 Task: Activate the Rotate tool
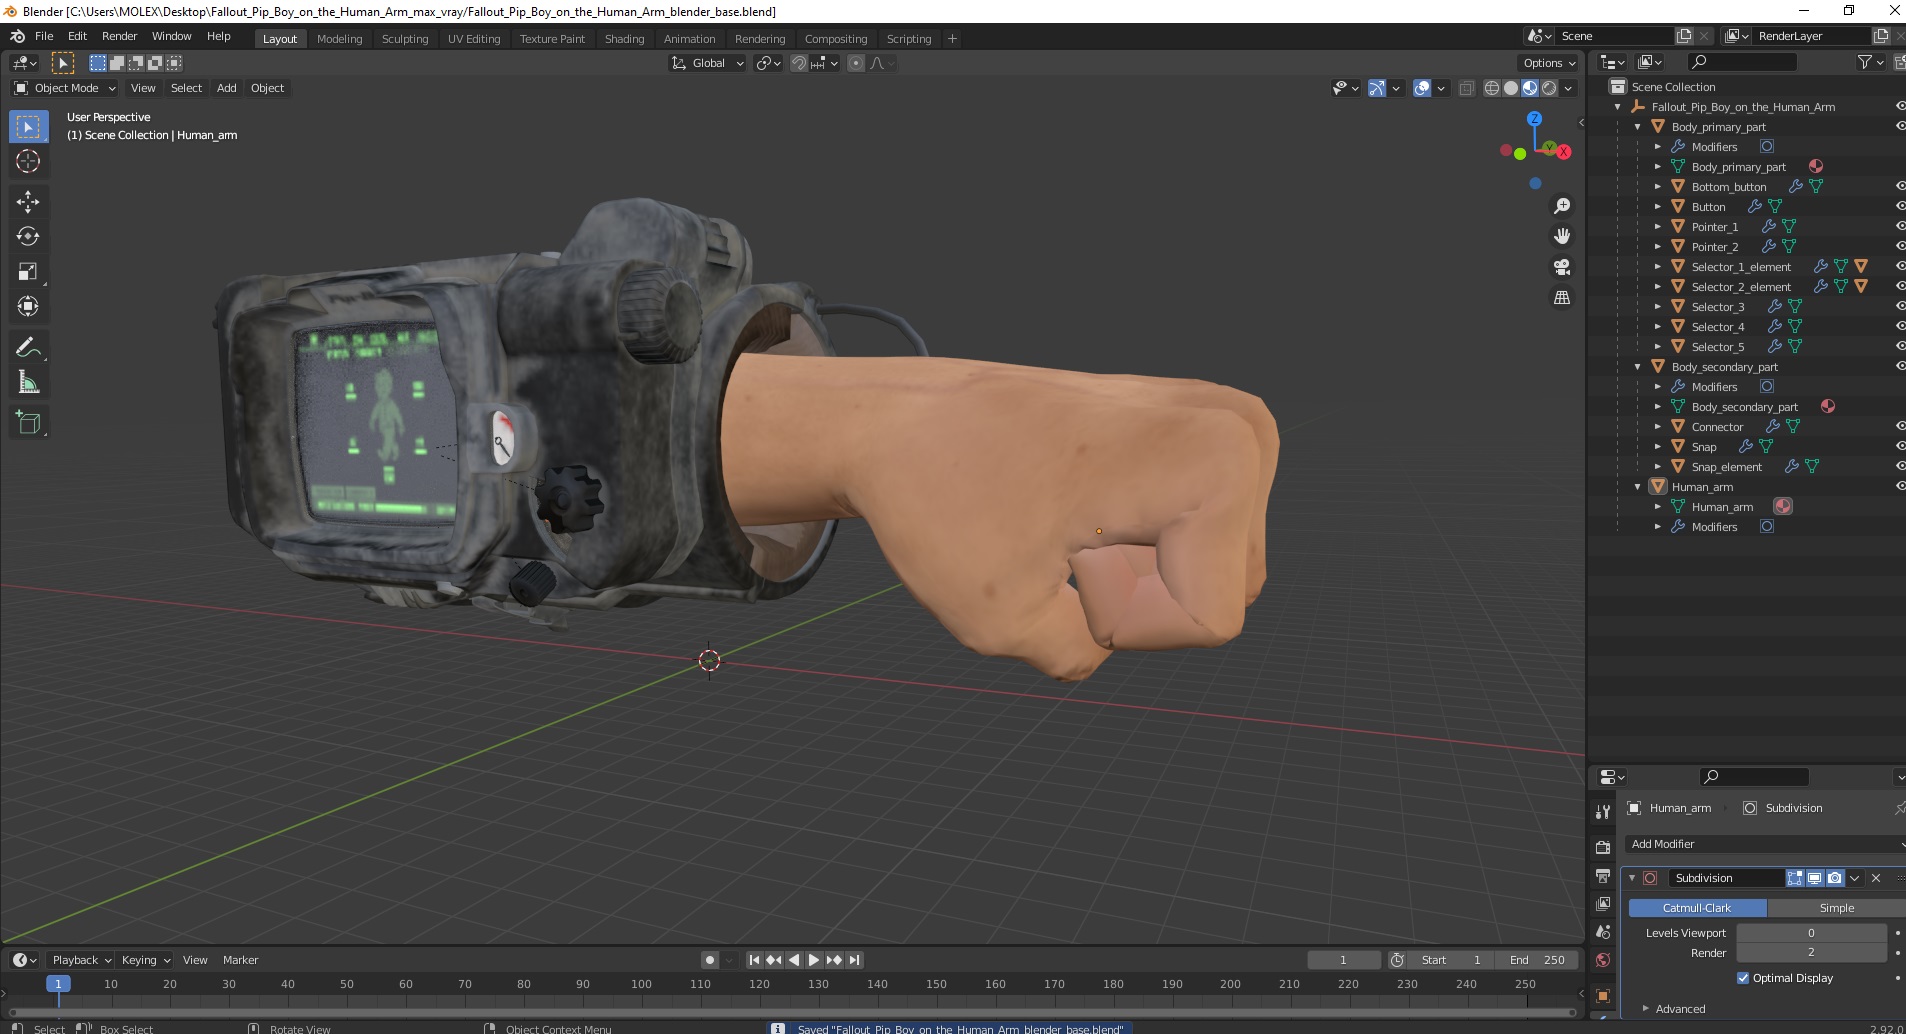tap(28, 236)
